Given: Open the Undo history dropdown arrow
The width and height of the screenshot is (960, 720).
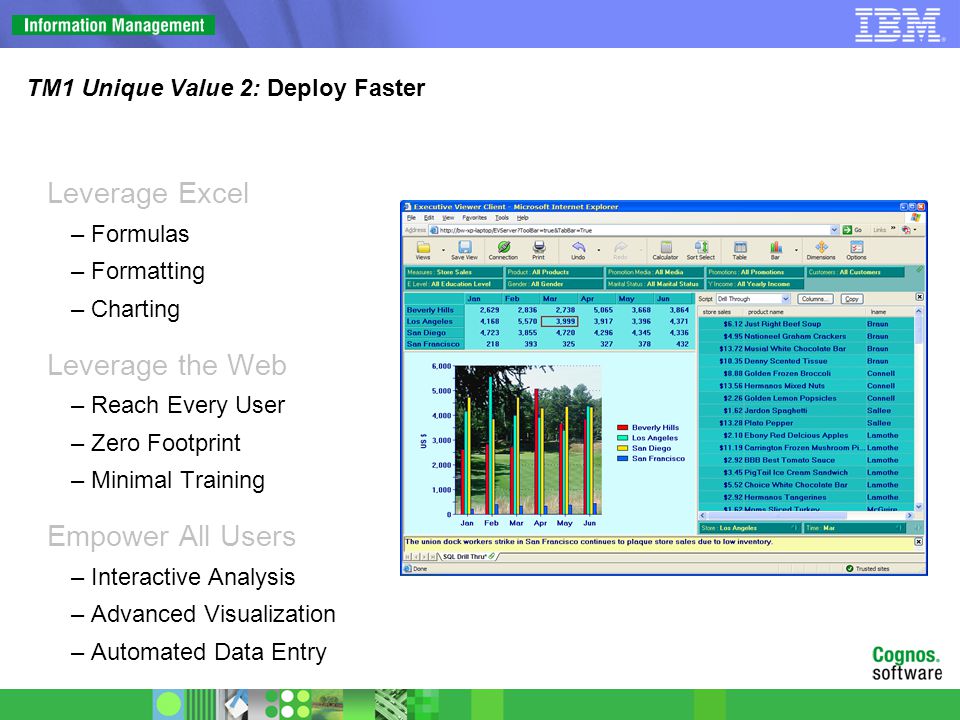Looking at the screenshot, I should [598, 250].
